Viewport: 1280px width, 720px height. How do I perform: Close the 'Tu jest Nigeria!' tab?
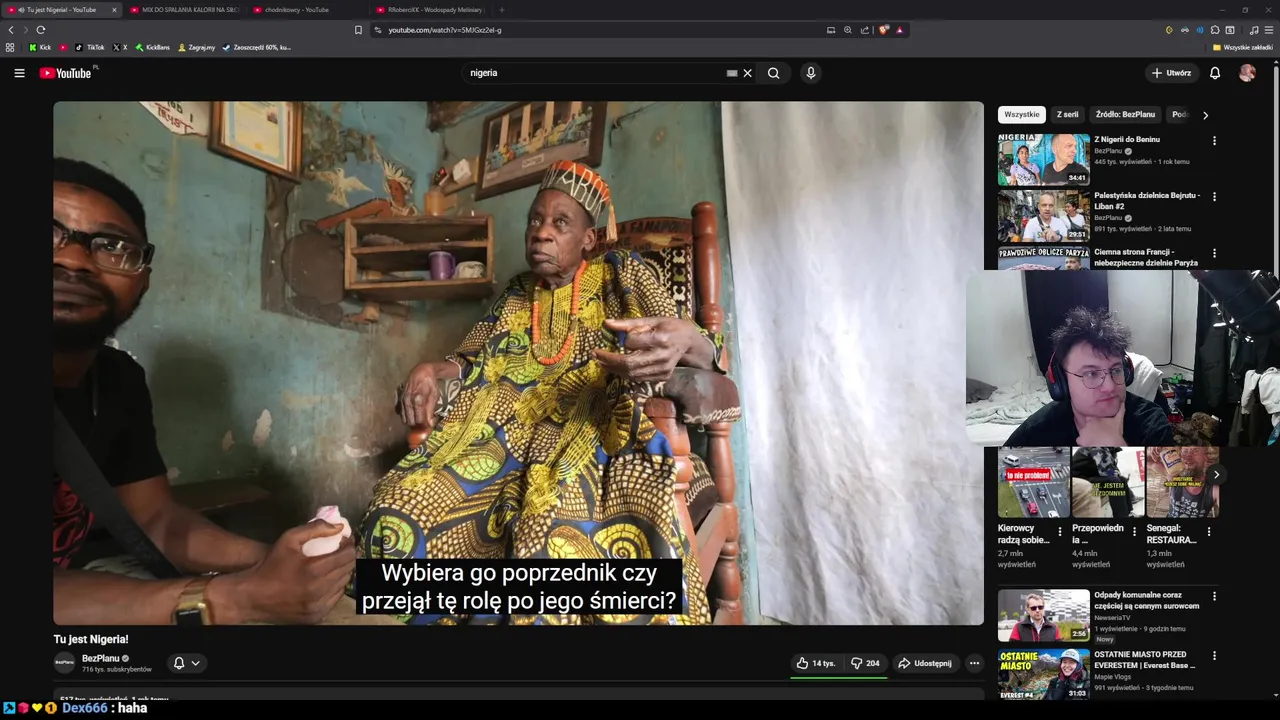coord(113,10)
